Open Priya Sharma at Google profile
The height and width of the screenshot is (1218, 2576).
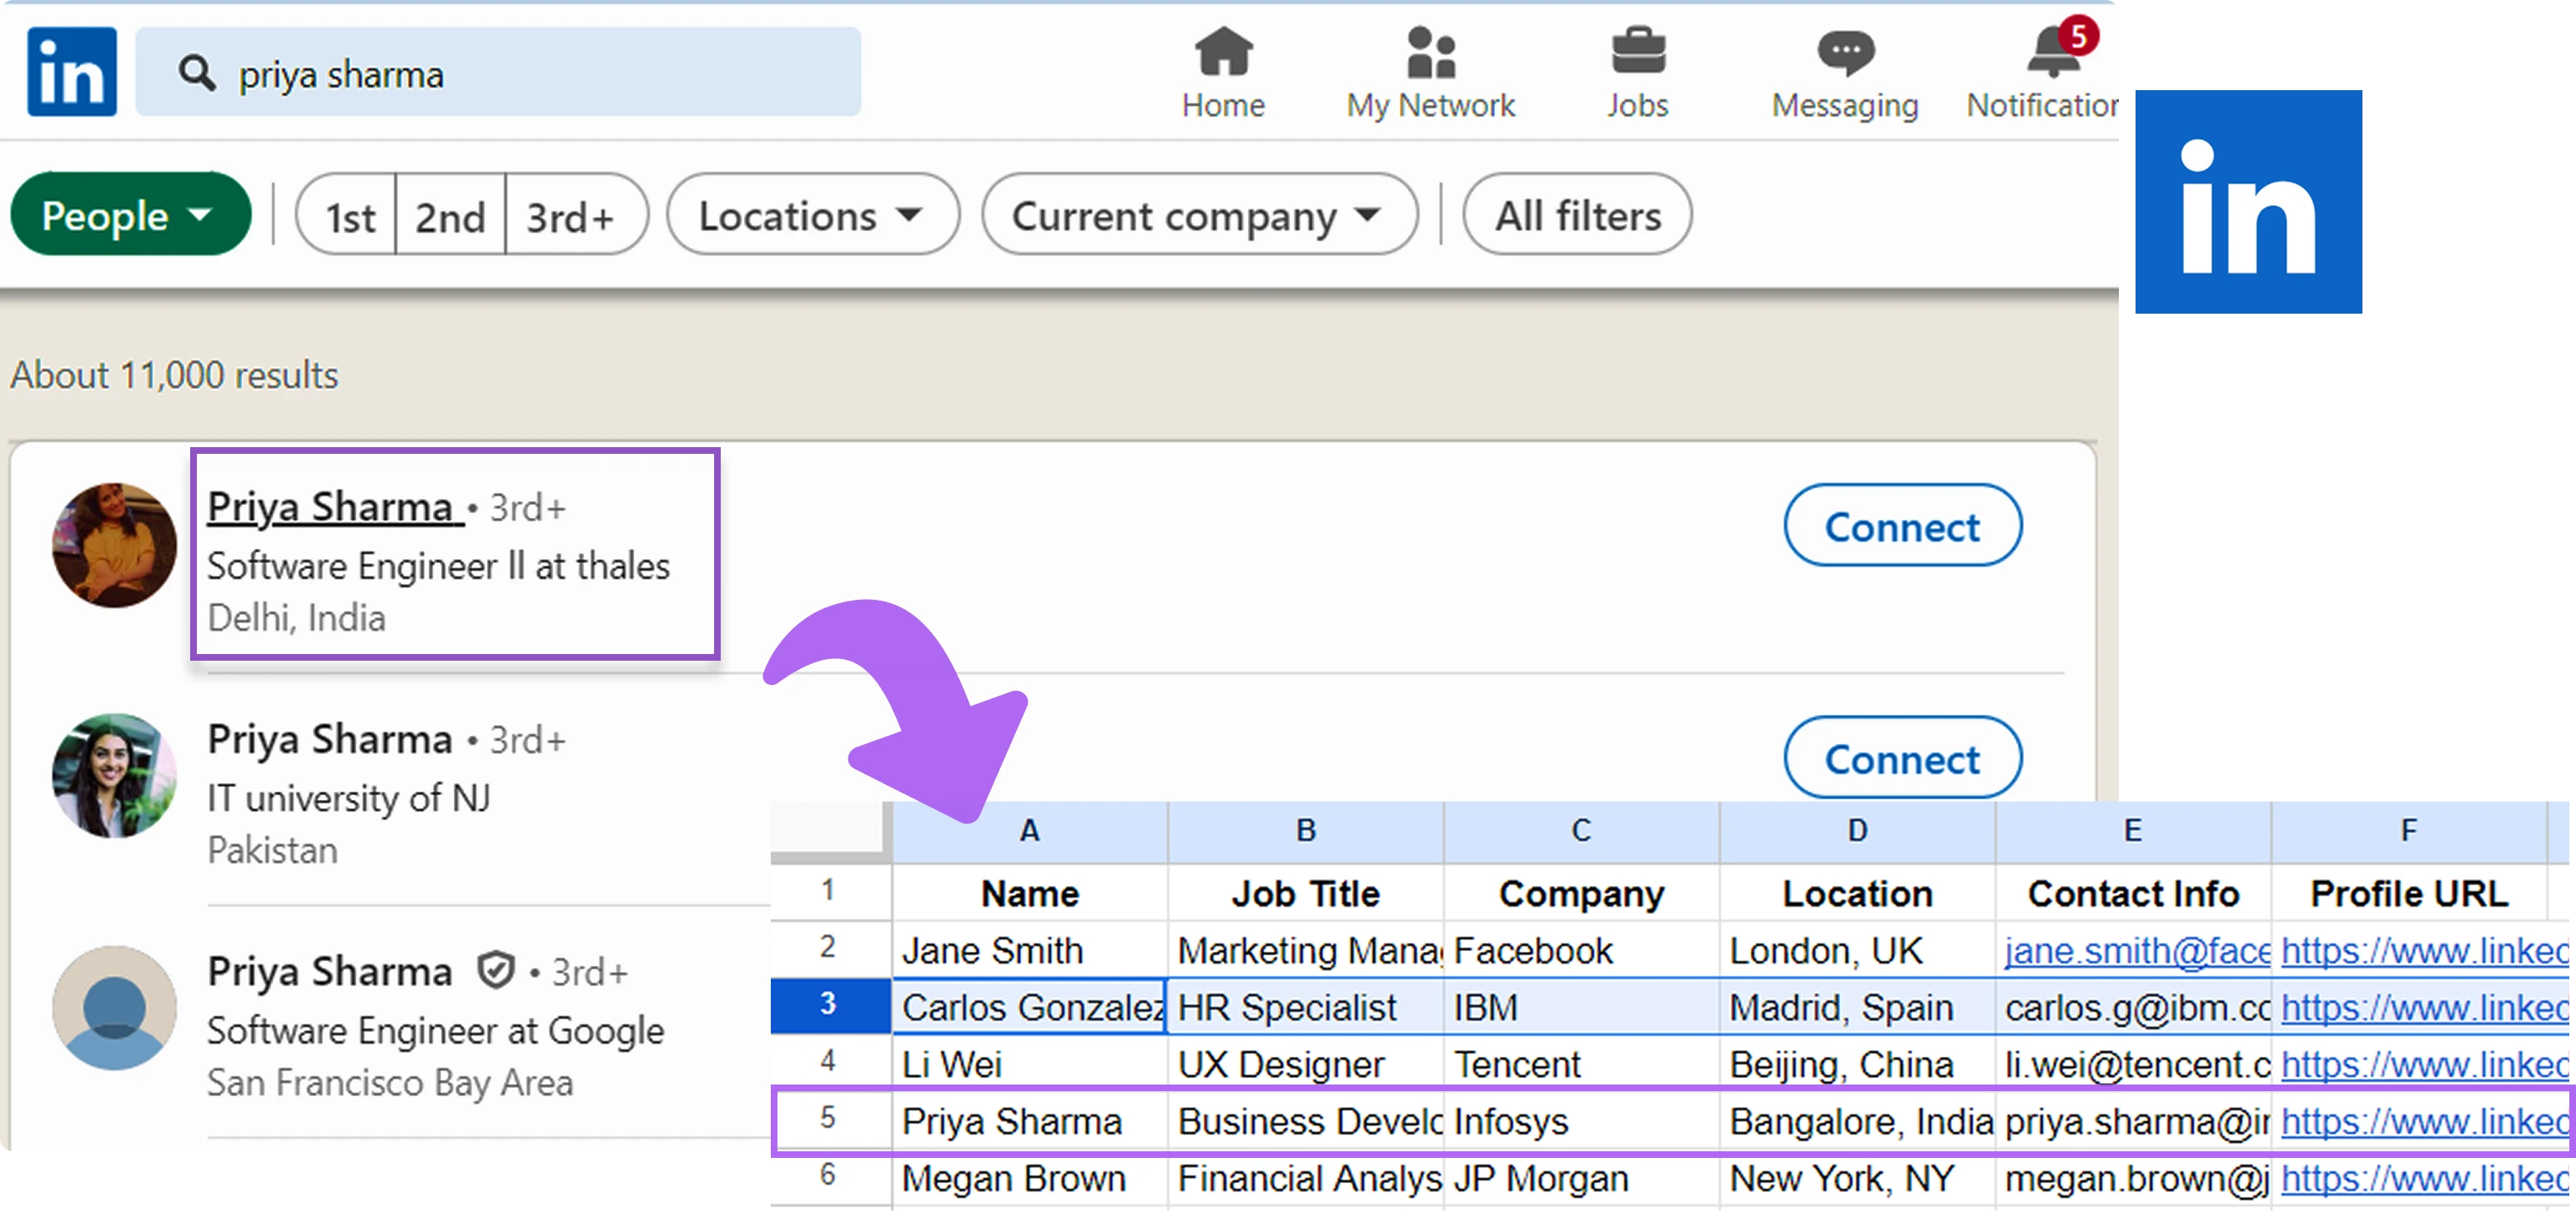click(x=330, y=971)
